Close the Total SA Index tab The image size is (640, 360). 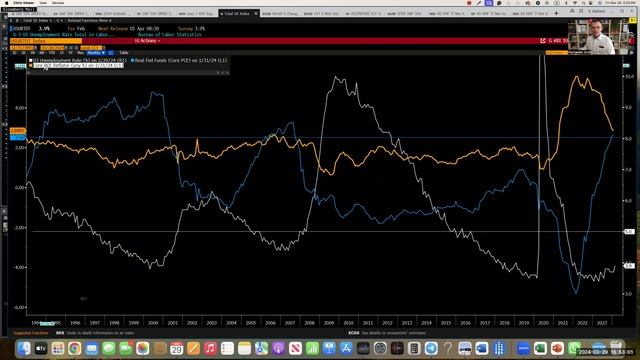pos(256,13)
